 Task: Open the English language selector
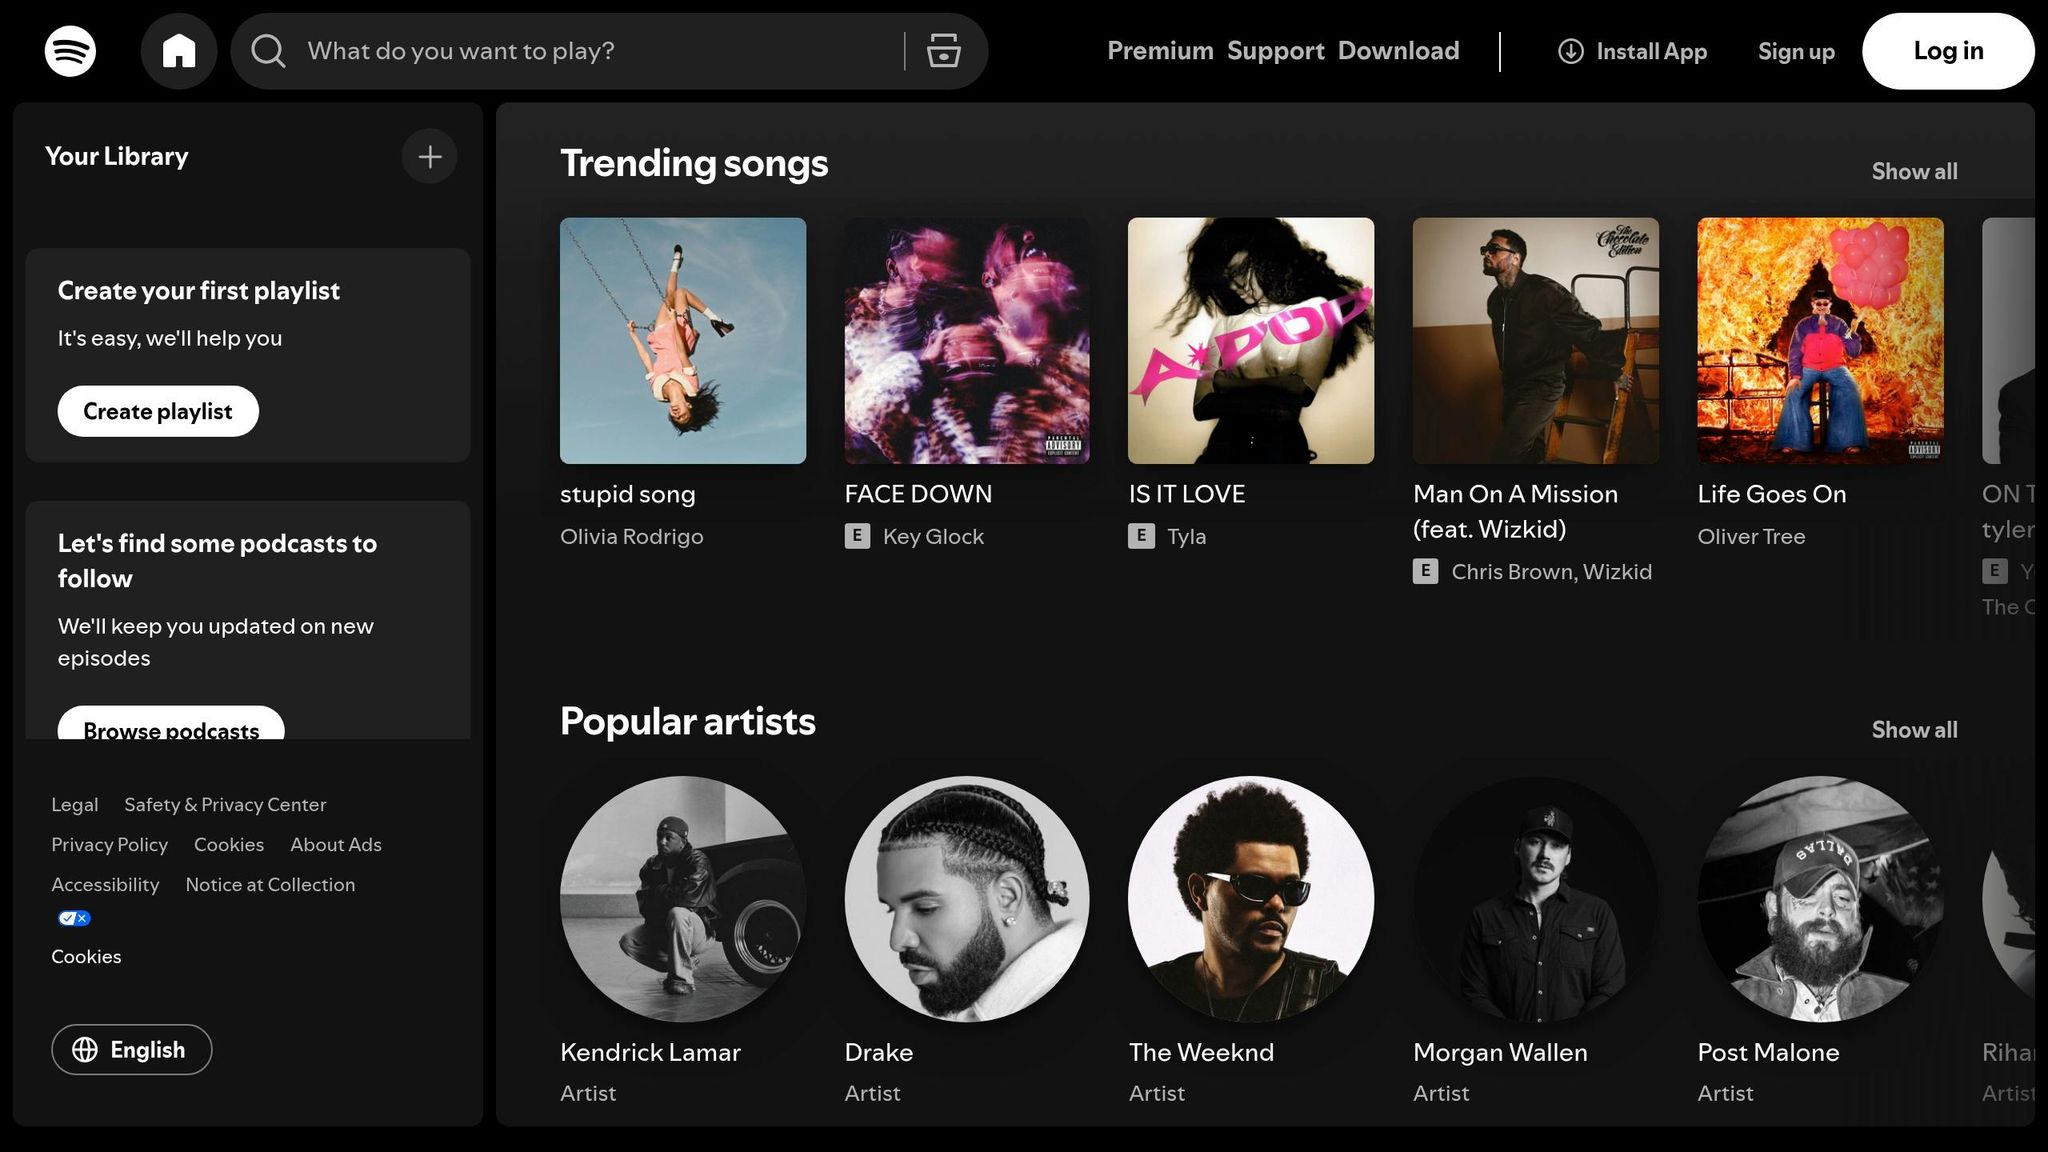tap(132, 1049)
